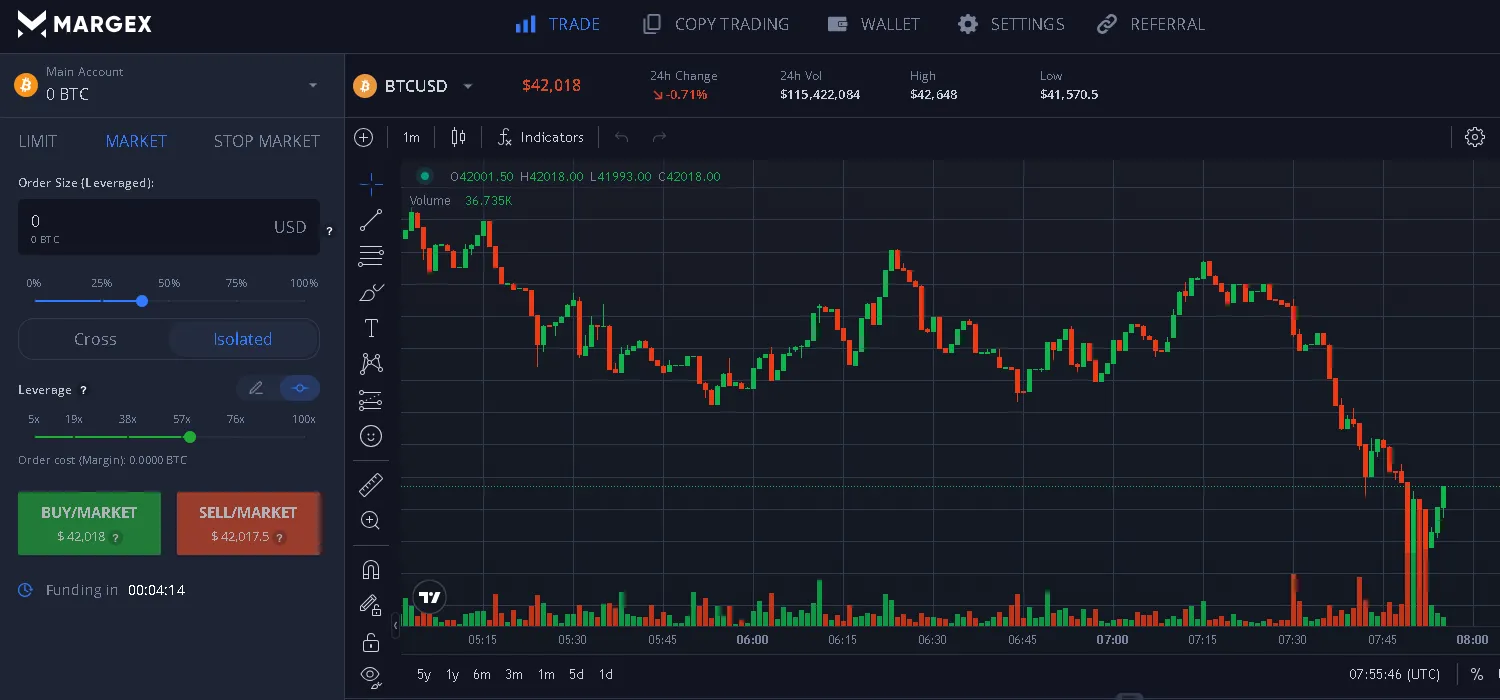Viewport: 1500px width, 700px height.
Task: Toggle hide all drawings eye icon
Action: [371, 677]
